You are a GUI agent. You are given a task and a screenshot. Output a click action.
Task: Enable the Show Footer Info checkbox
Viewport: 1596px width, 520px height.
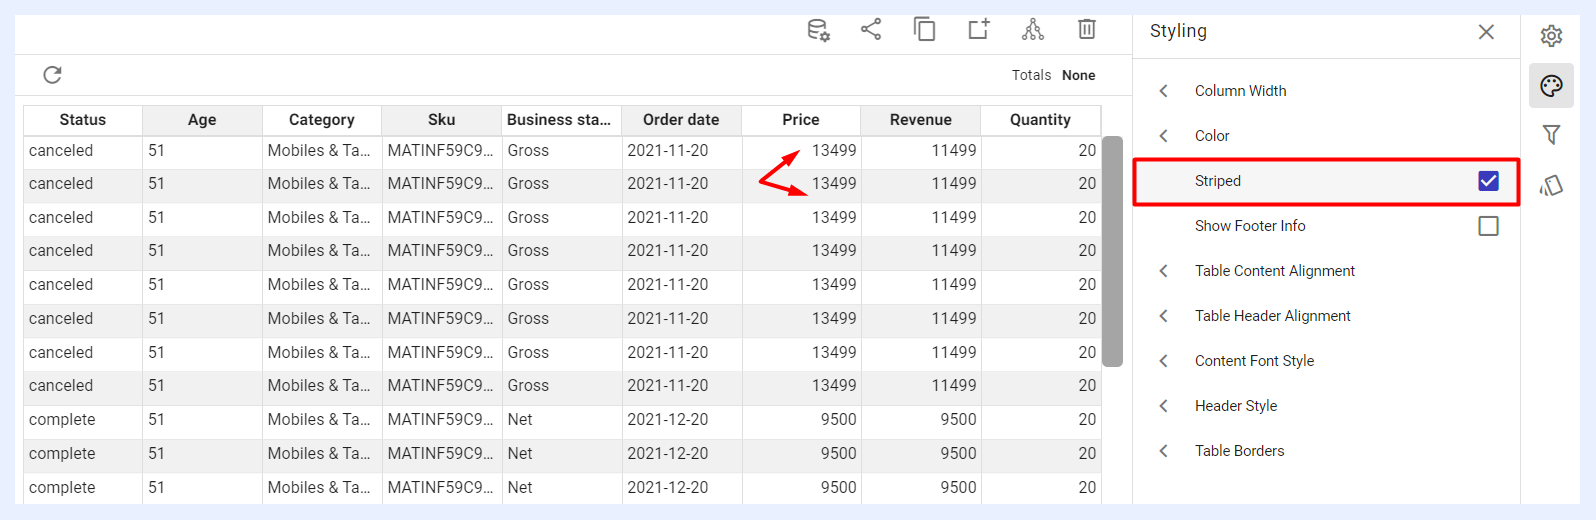click(1488, 226)
